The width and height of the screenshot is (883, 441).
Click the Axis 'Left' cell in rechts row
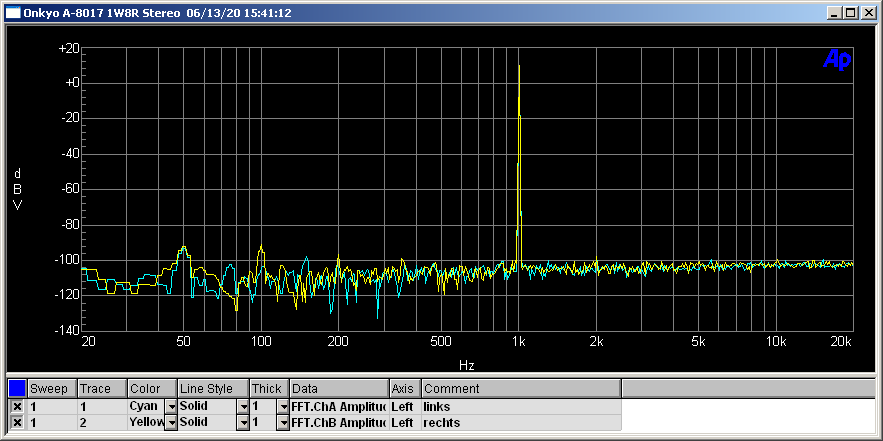tap(405, 422)
